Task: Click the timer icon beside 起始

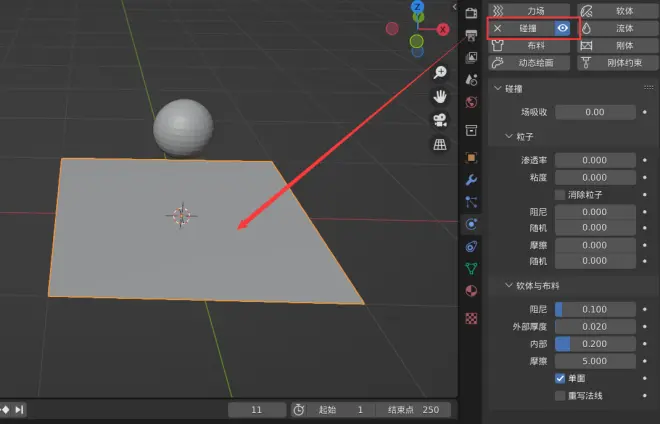Action: coord(298,410)
